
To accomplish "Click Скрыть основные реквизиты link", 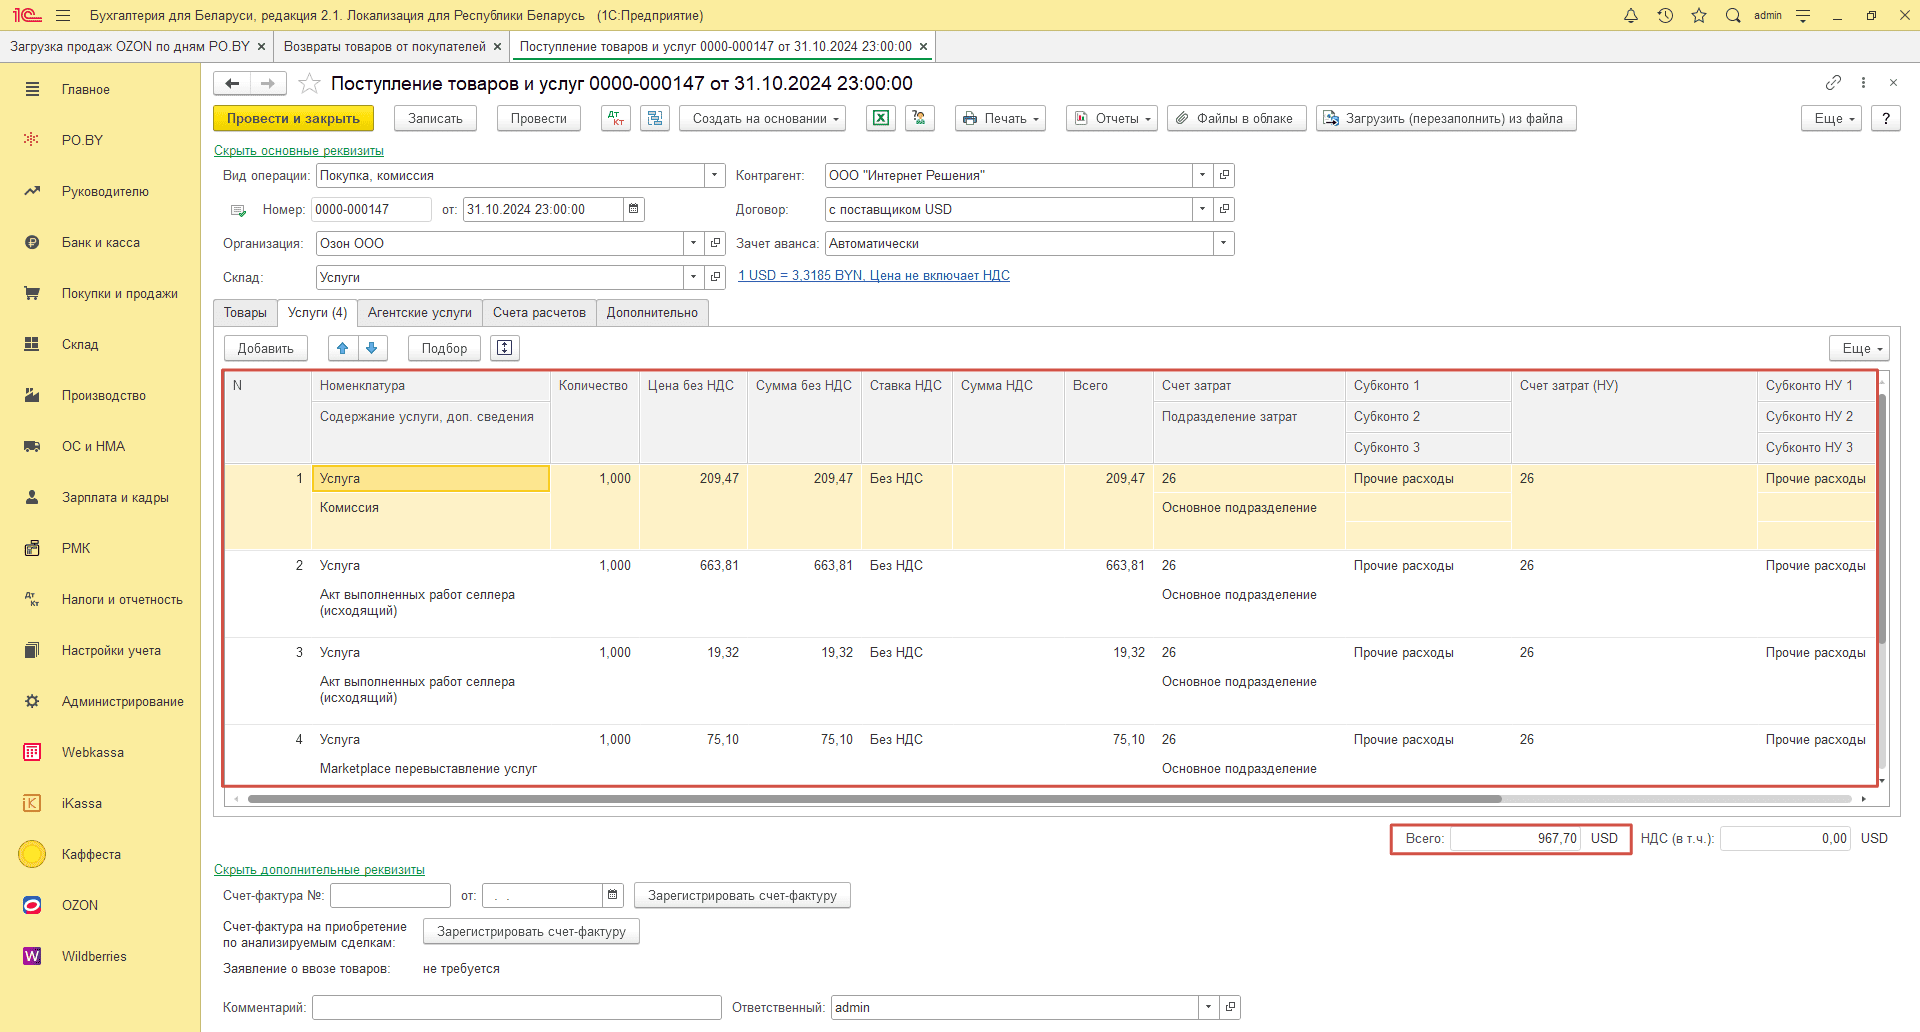I will 299,151.
